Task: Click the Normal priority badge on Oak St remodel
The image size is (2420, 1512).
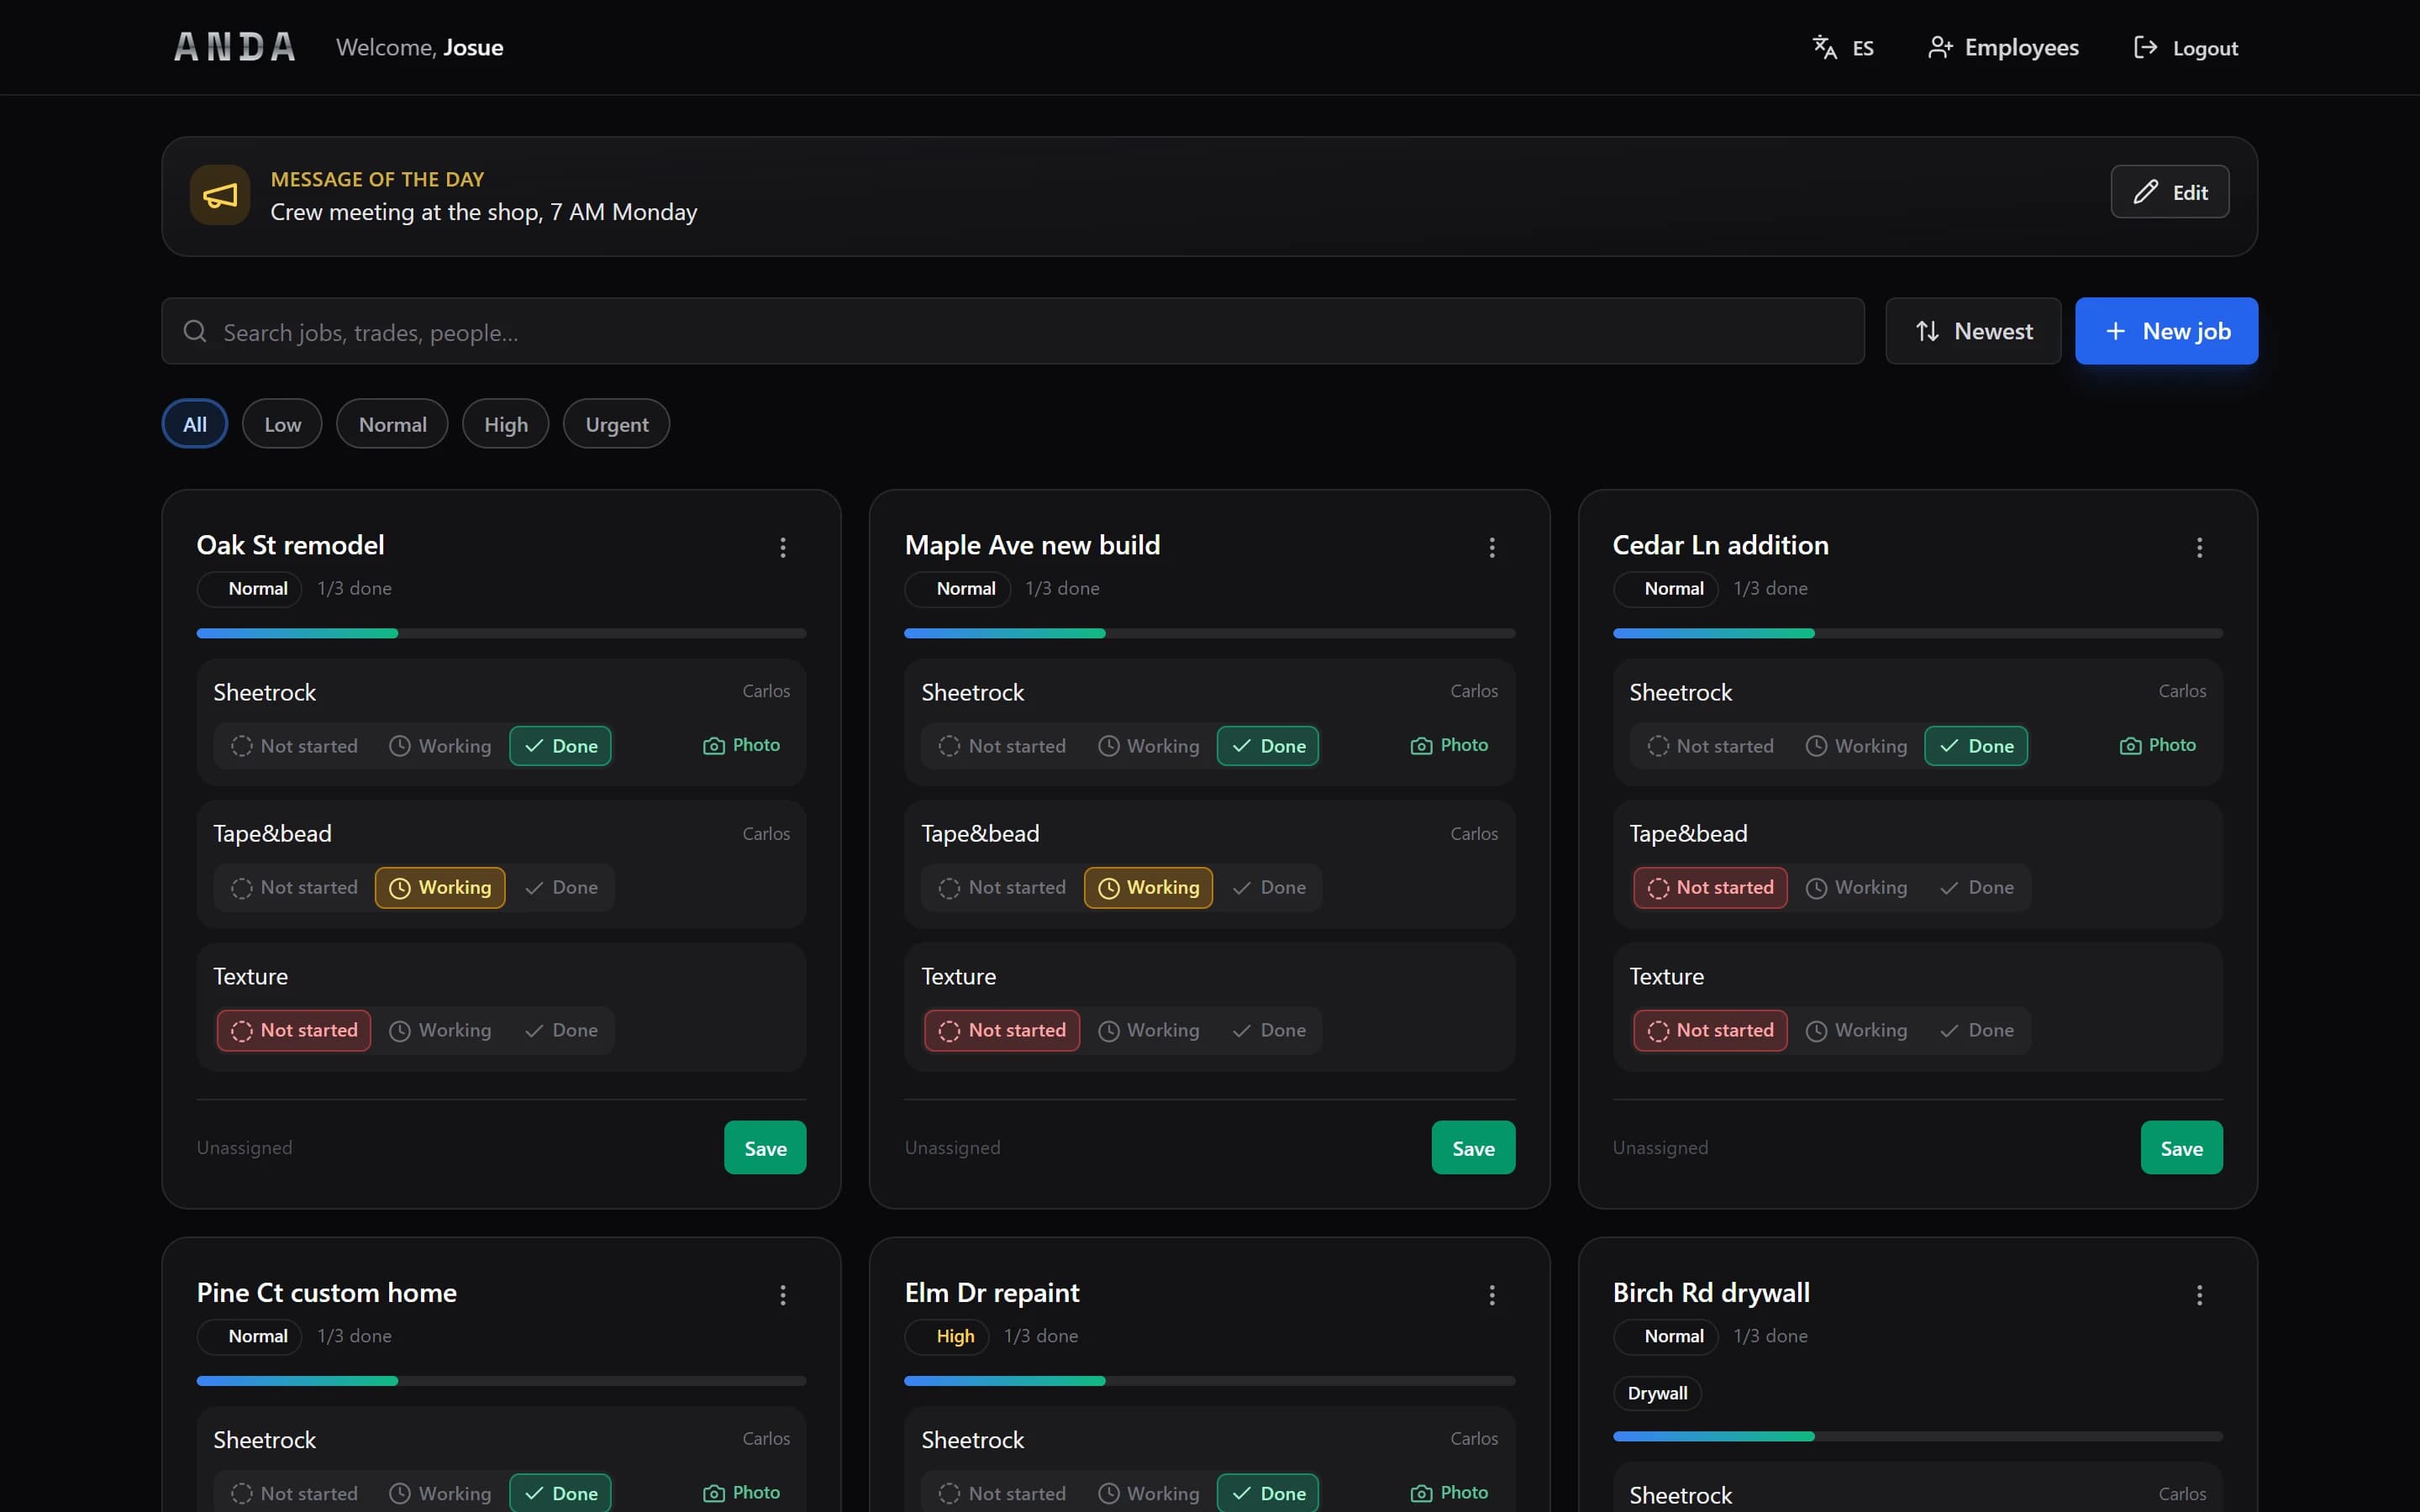Action: point(250,589)
